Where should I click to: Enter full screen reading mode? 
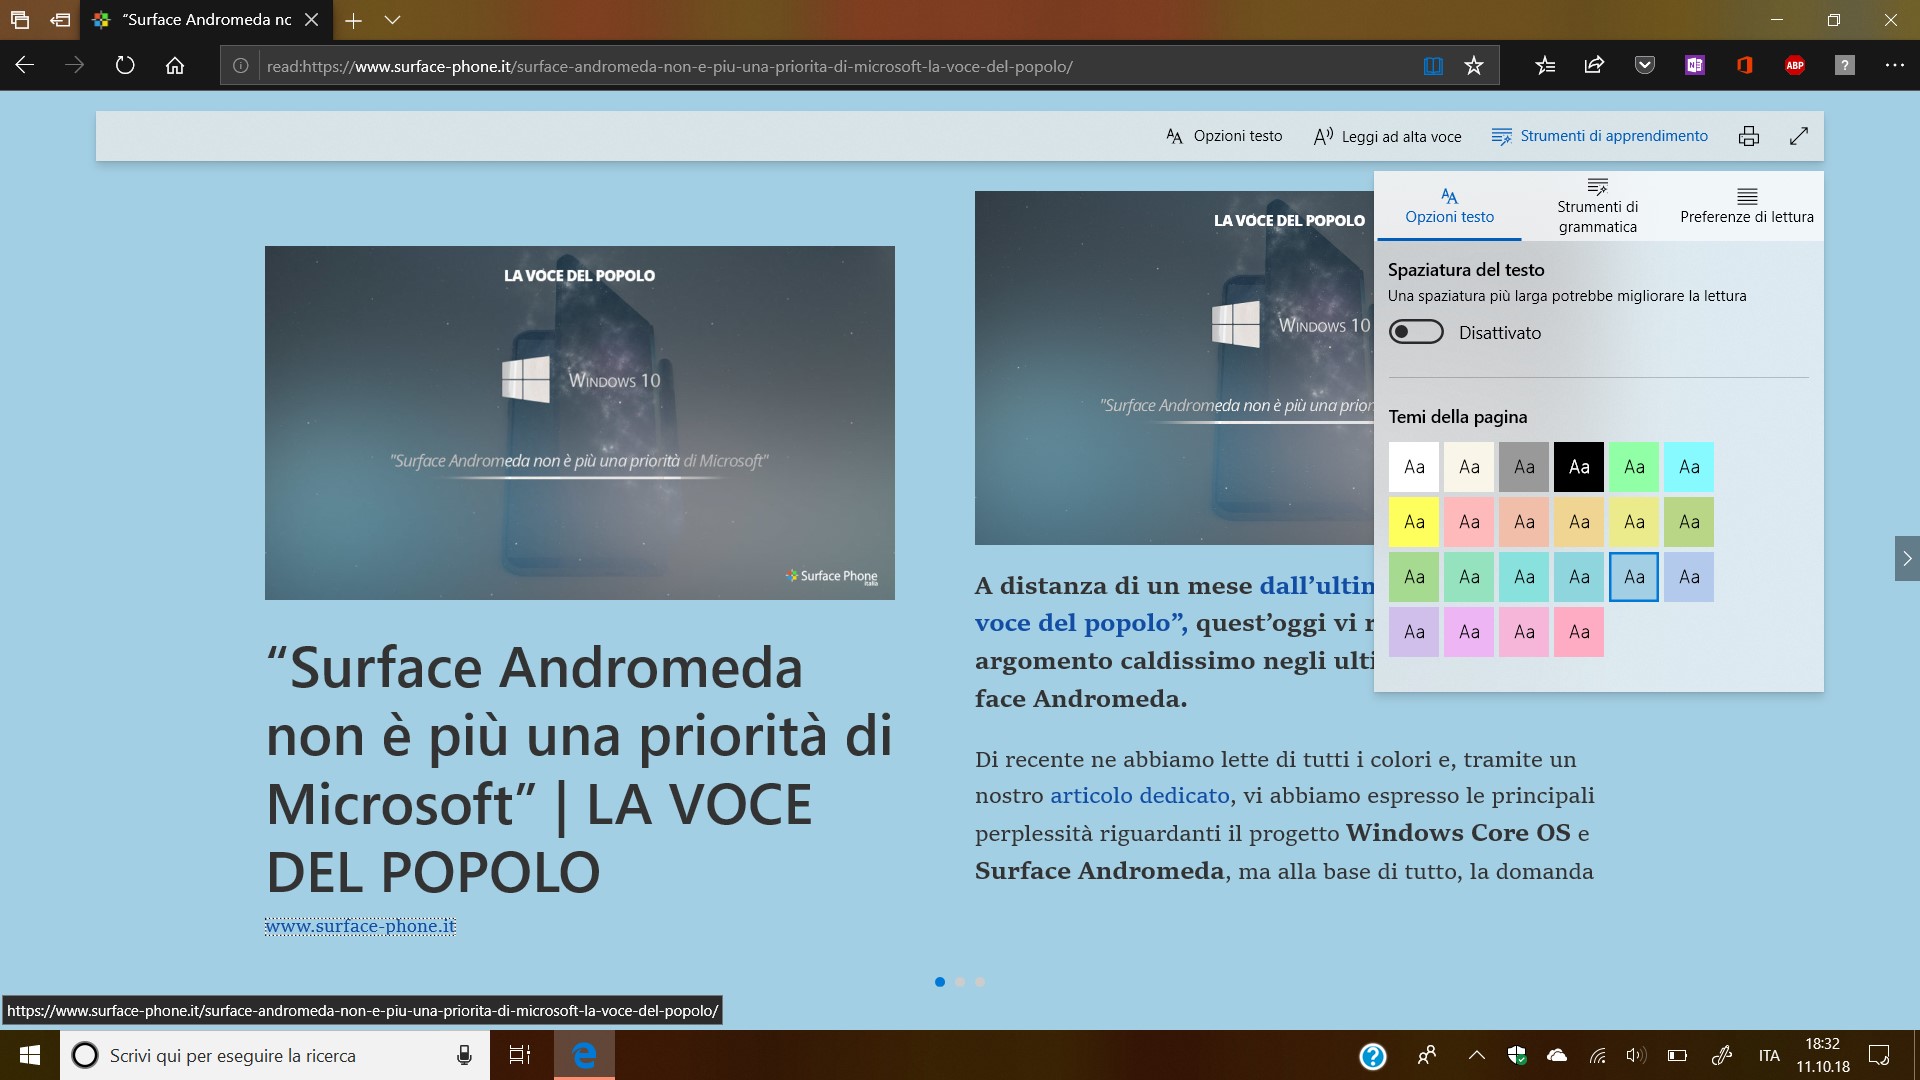pyautogui.click(x=1799, y=136)
